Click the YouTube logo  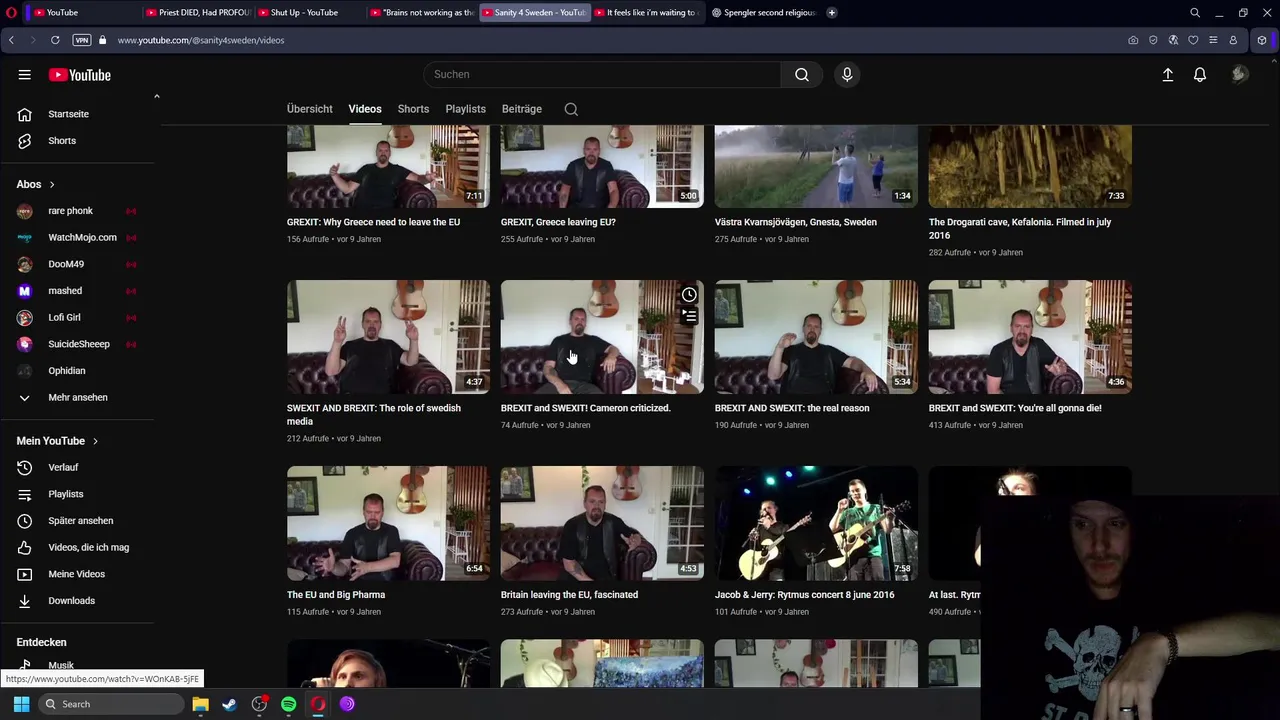(80, 75)
